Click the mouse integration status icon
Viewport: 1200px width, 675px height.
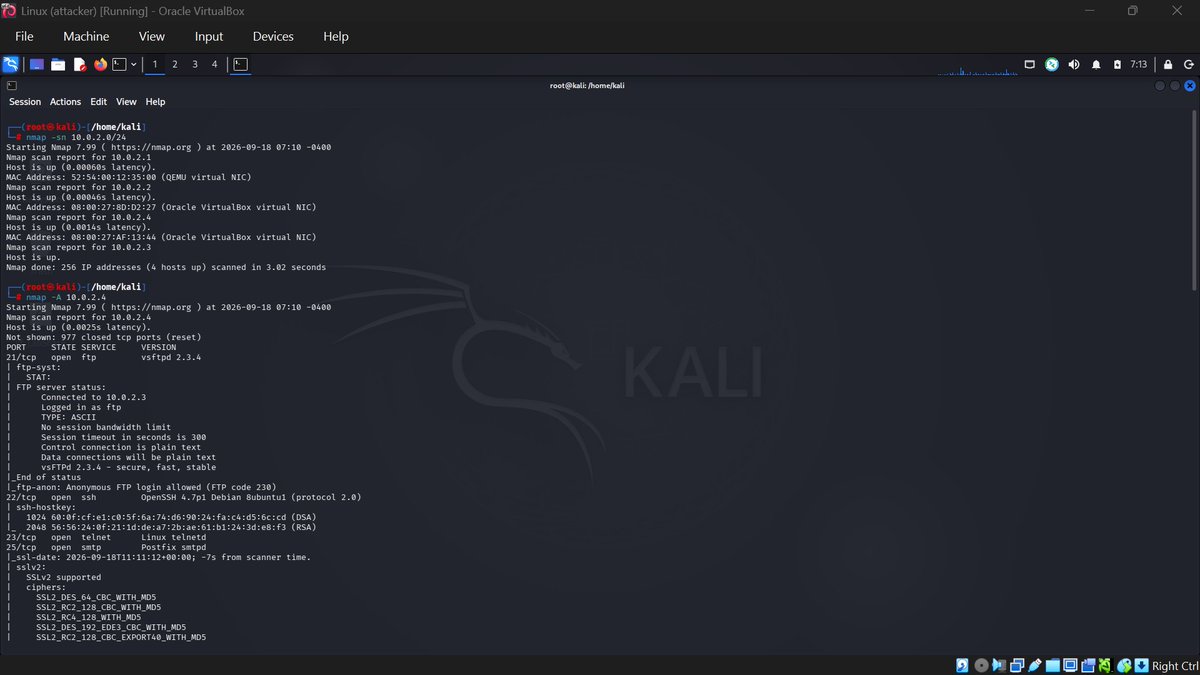pyautogui.click(x=1124, y=666)
